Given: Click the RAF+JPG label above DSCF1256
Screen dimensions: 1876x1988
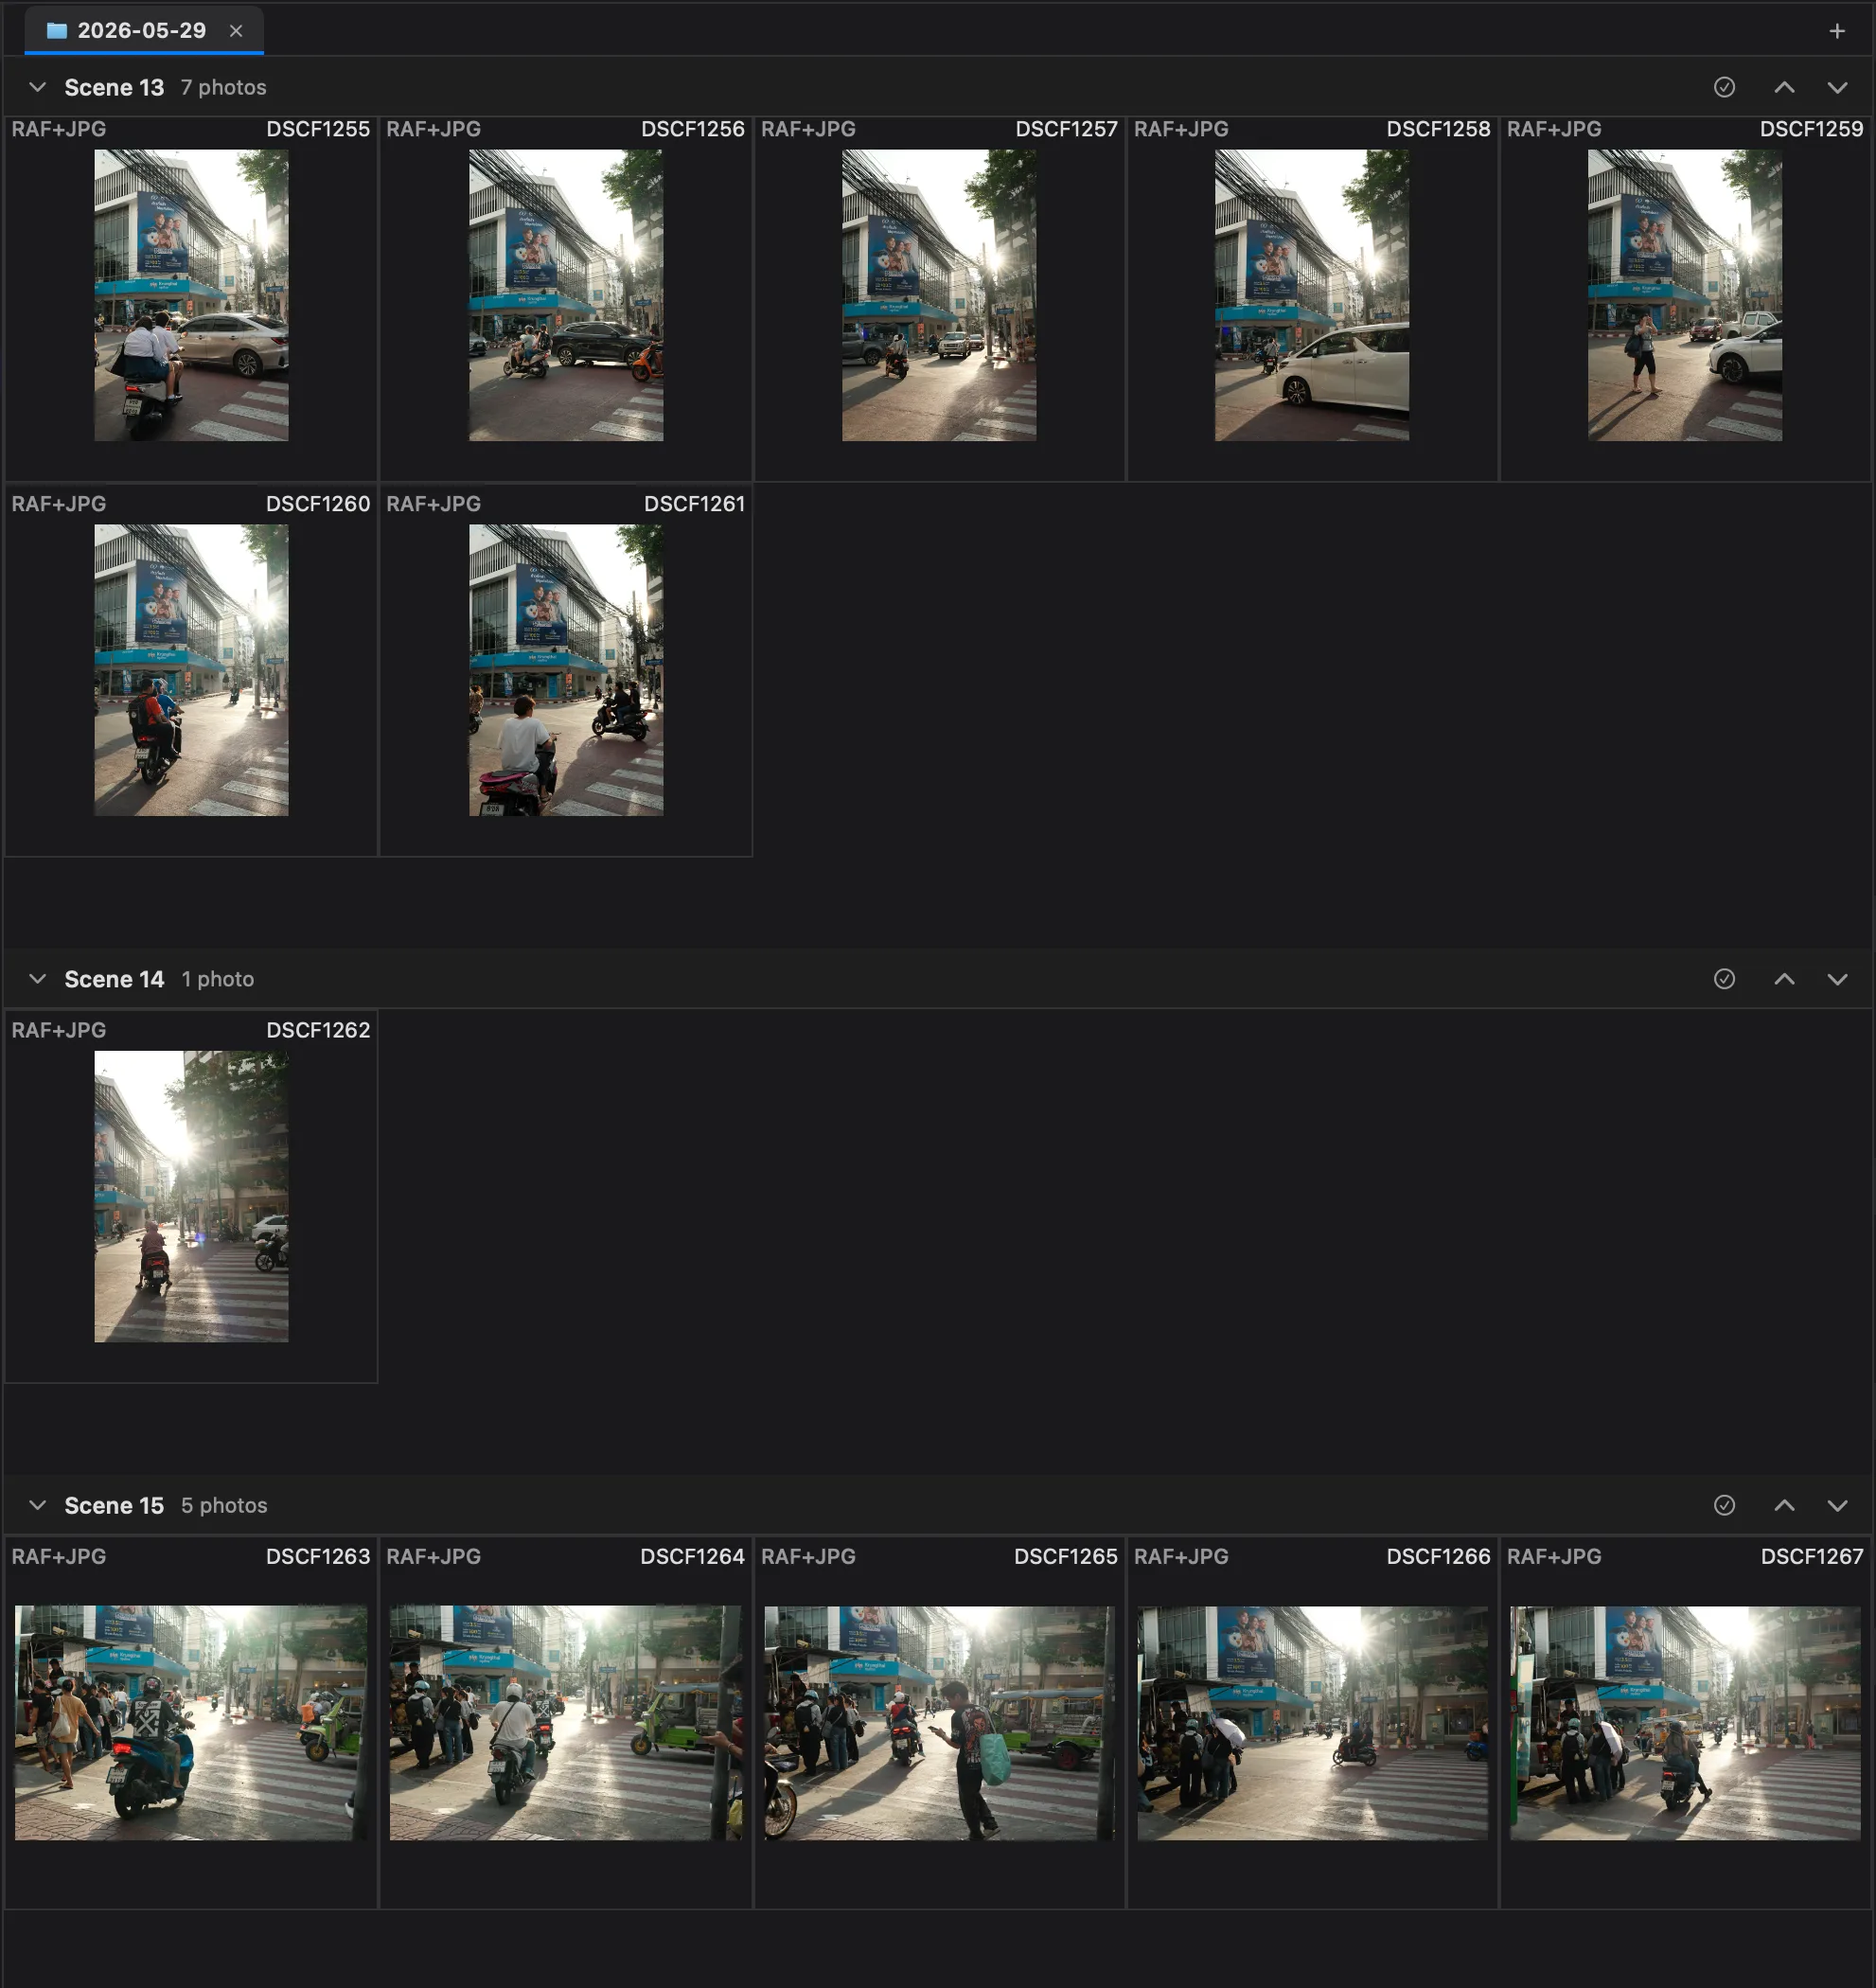Looking at the screenshot, I should click(433, 129).
